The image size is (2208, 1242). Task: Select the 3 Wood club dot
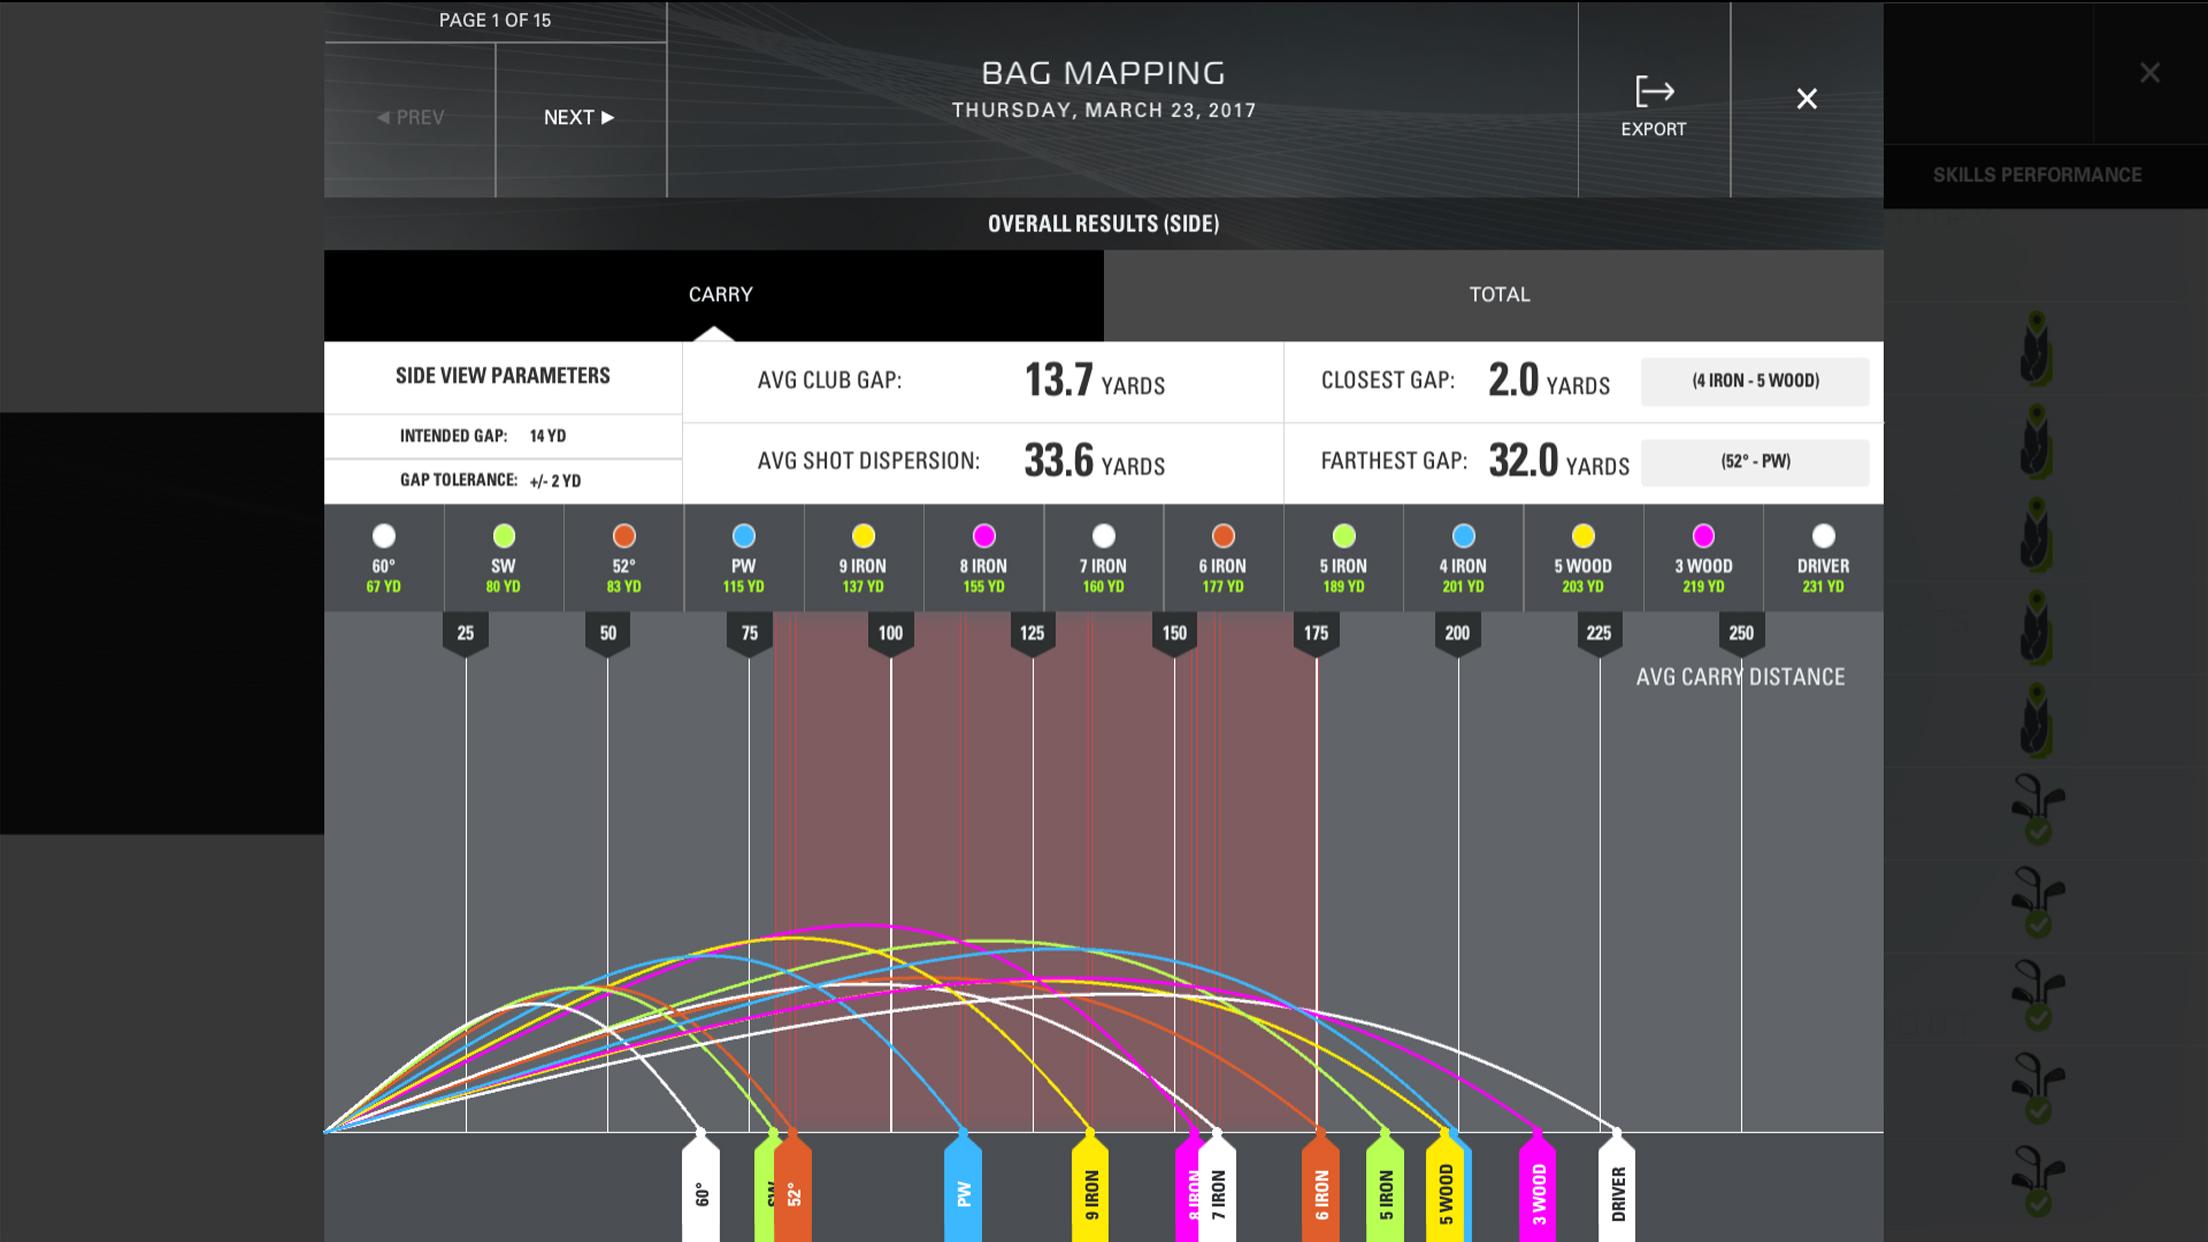click(x=1703, y=537)
